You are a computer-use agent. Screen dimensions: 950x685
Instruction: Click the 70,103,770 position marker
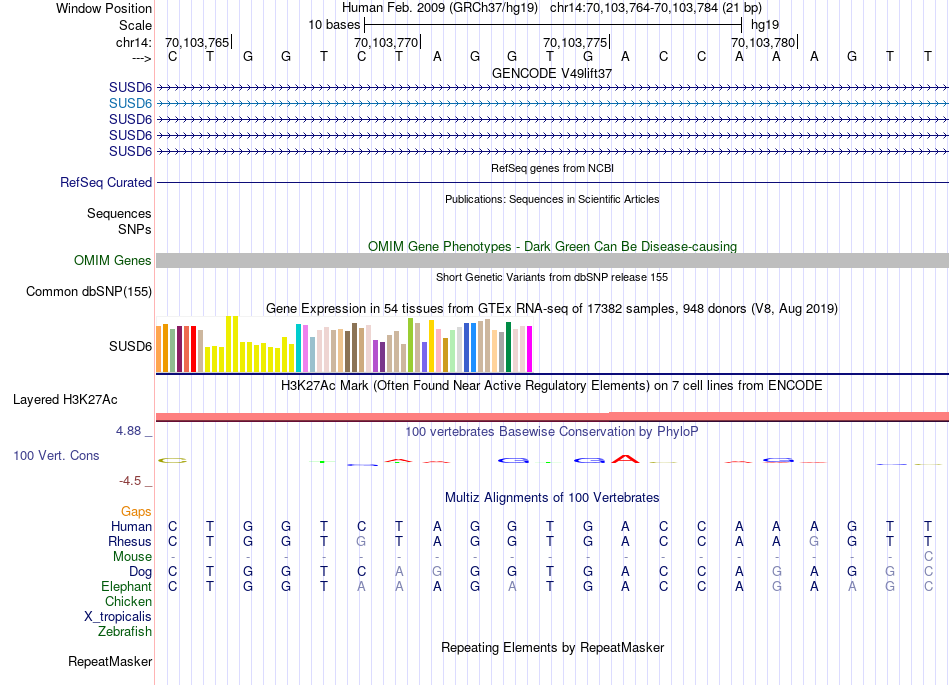point(386,43)
